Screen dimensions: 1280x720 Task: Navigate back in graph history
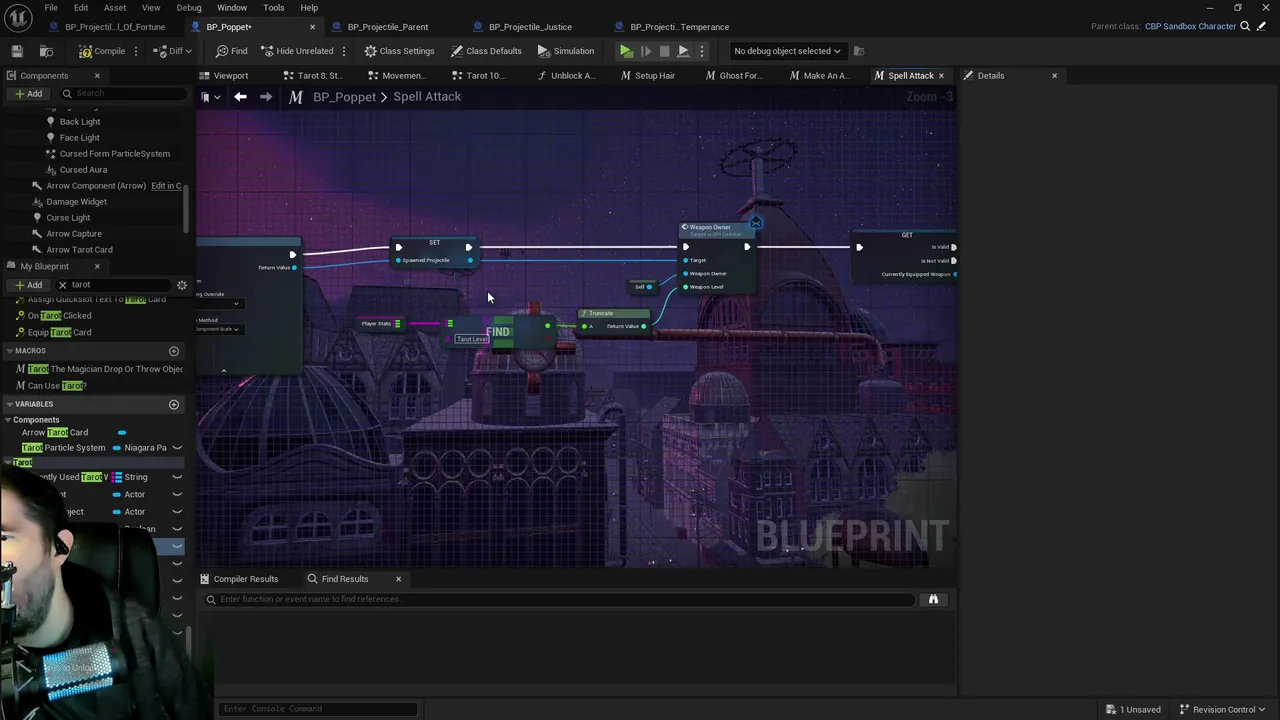pos(240,97)
